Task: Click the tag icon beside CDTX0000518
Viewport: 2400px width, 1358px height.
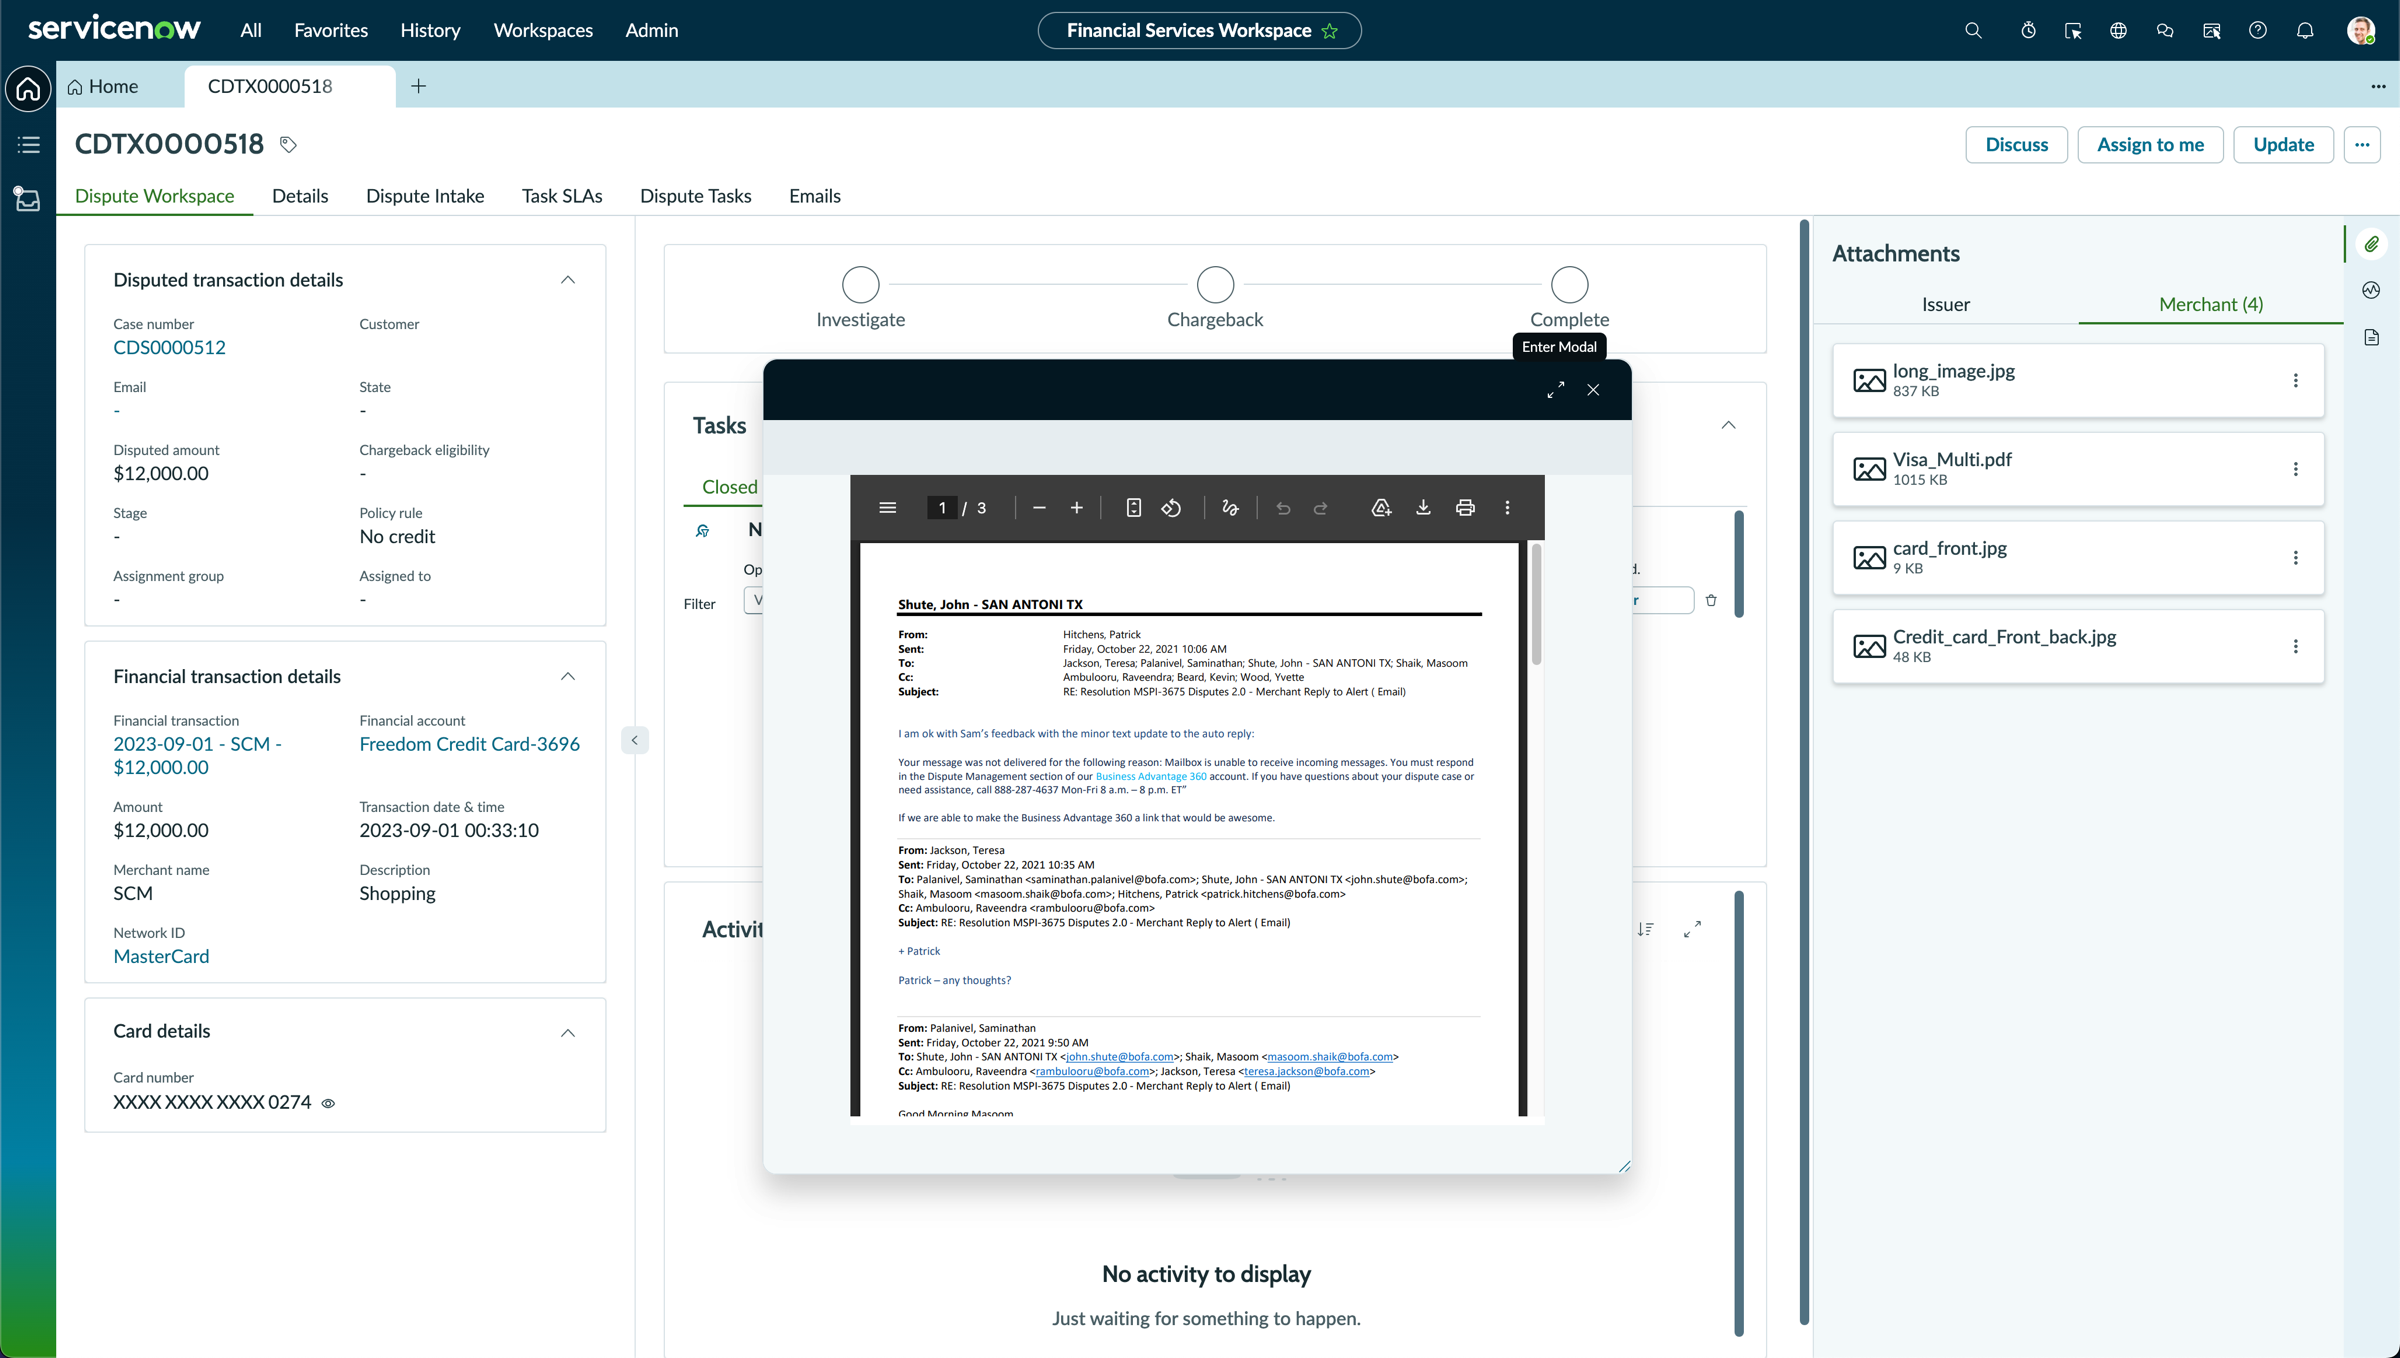Action: point(288,145)
